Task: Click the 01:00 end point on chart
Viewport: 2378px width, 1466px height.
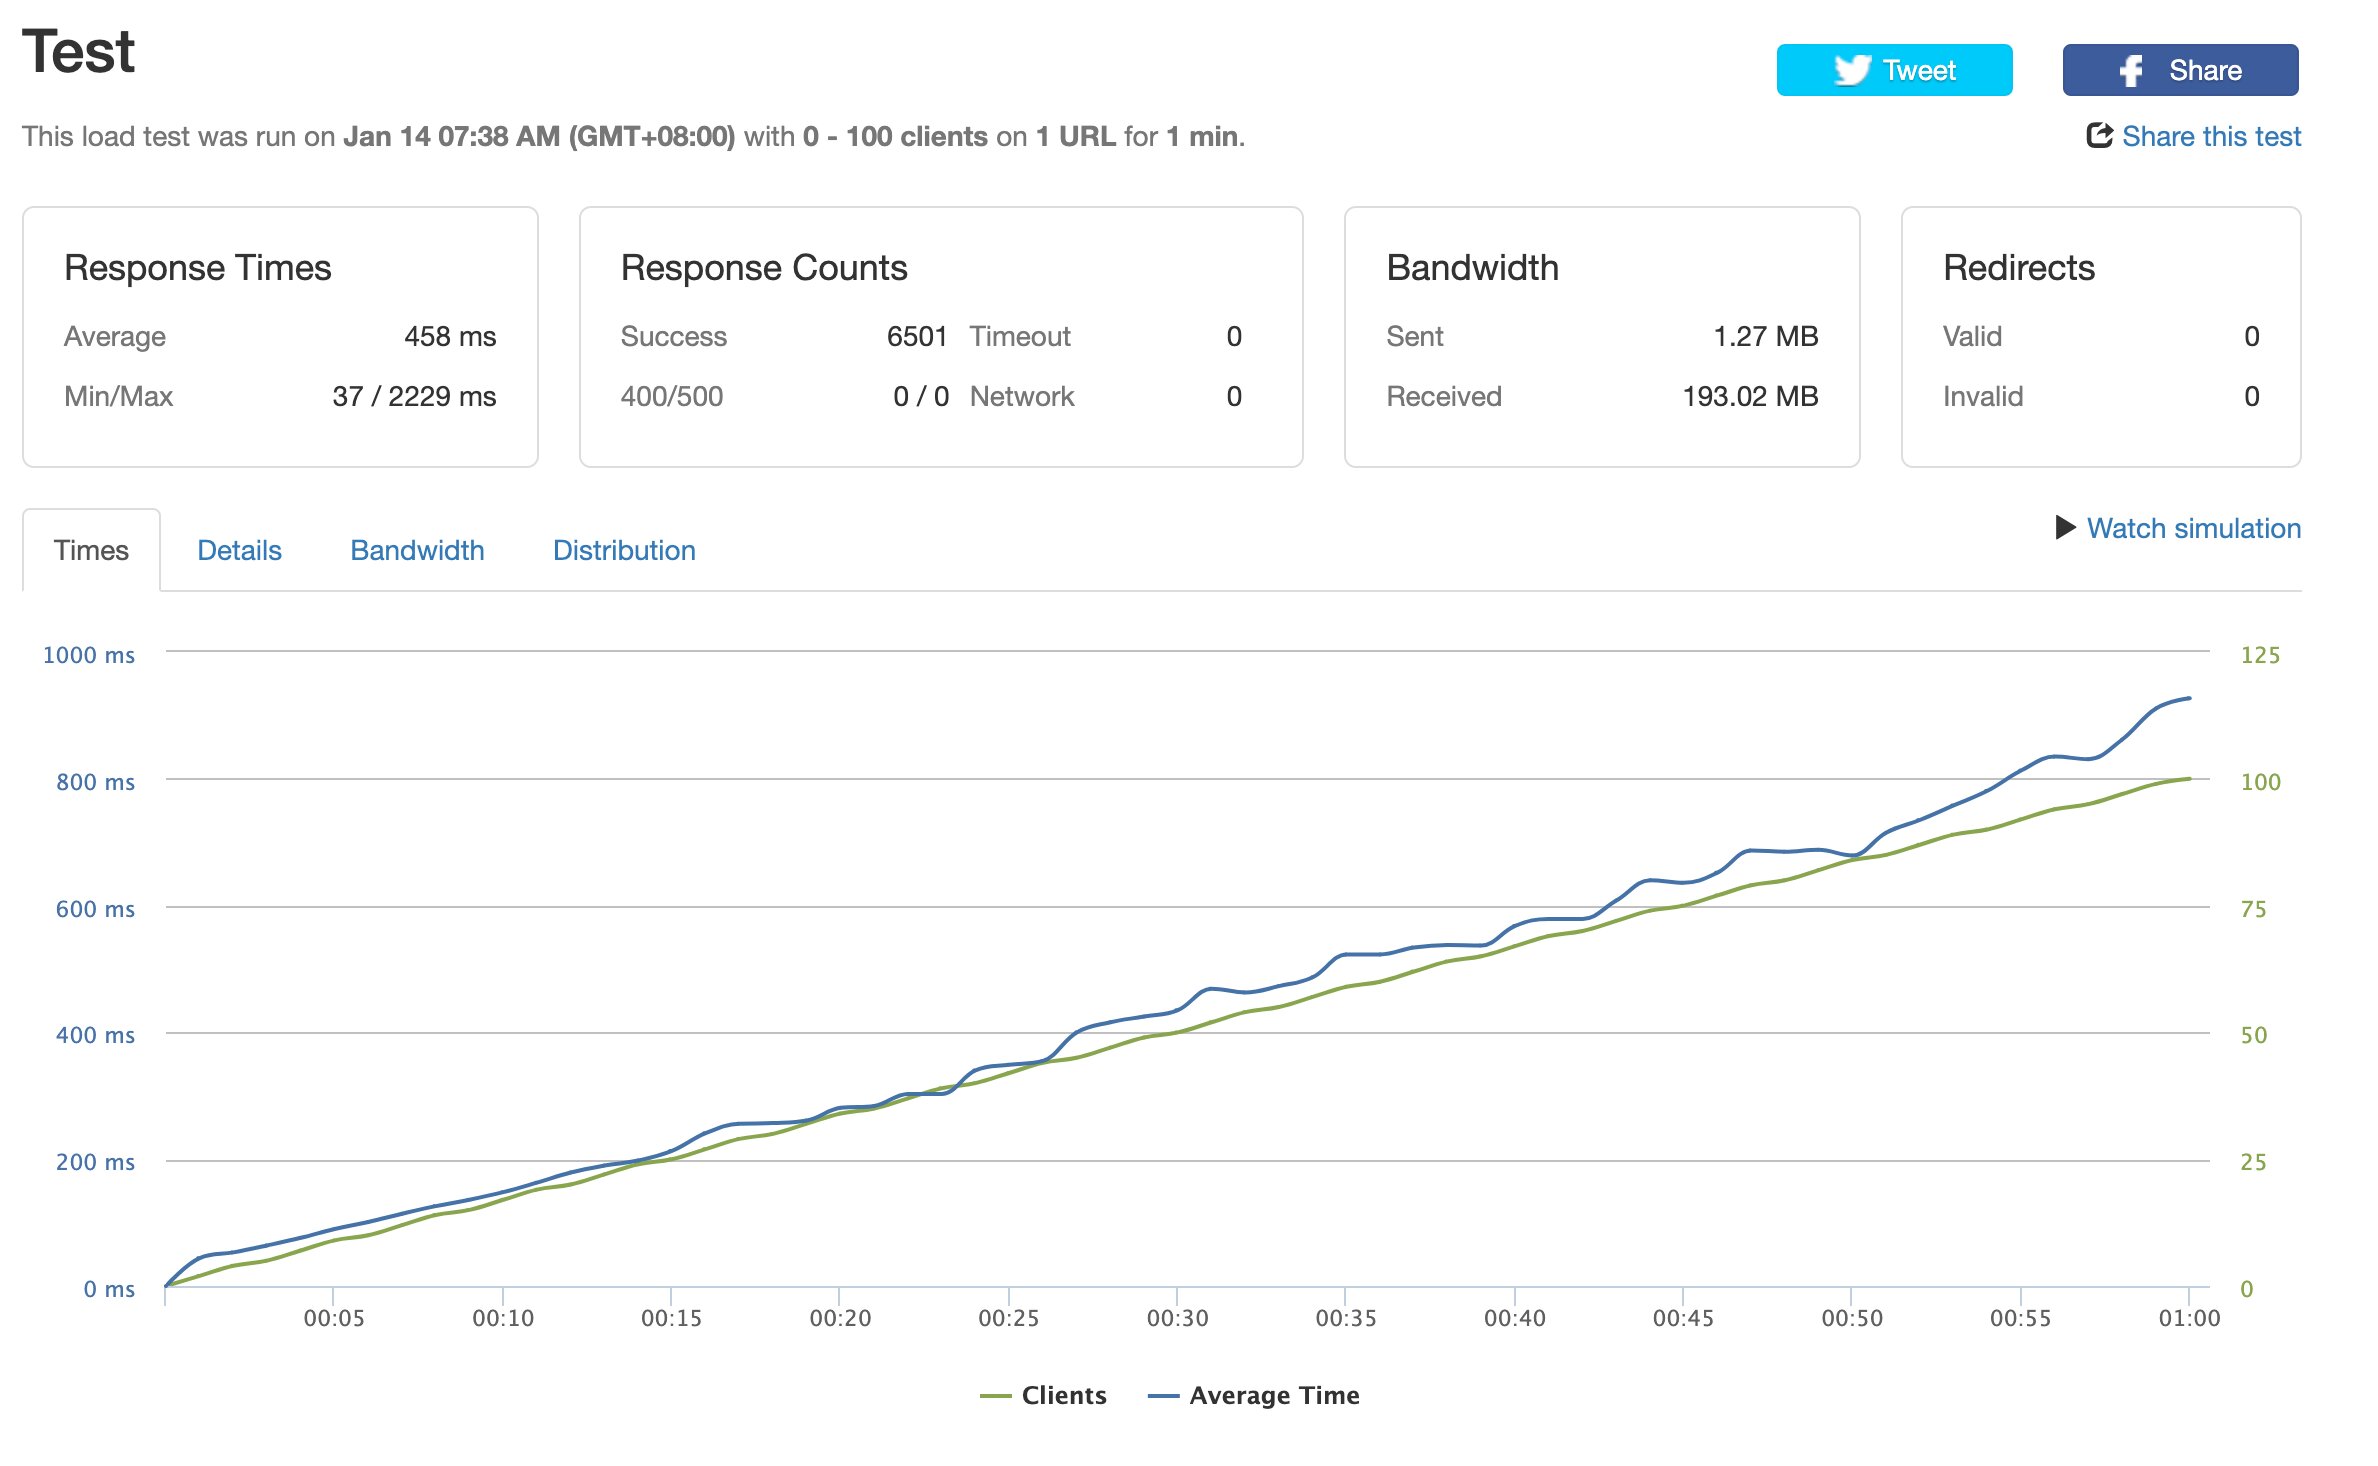Action: (x=2189, y=1318)
